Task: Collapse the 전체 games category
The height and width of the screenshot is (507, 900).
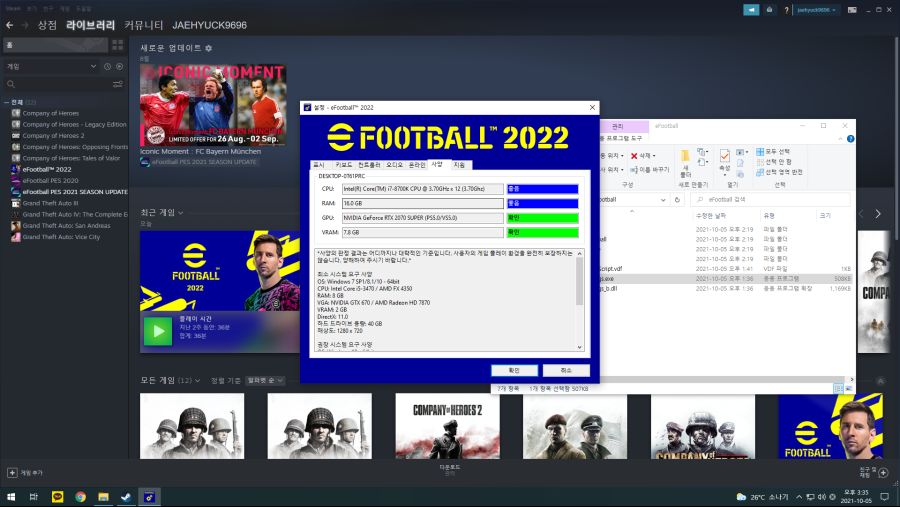Action: point(6,102)
